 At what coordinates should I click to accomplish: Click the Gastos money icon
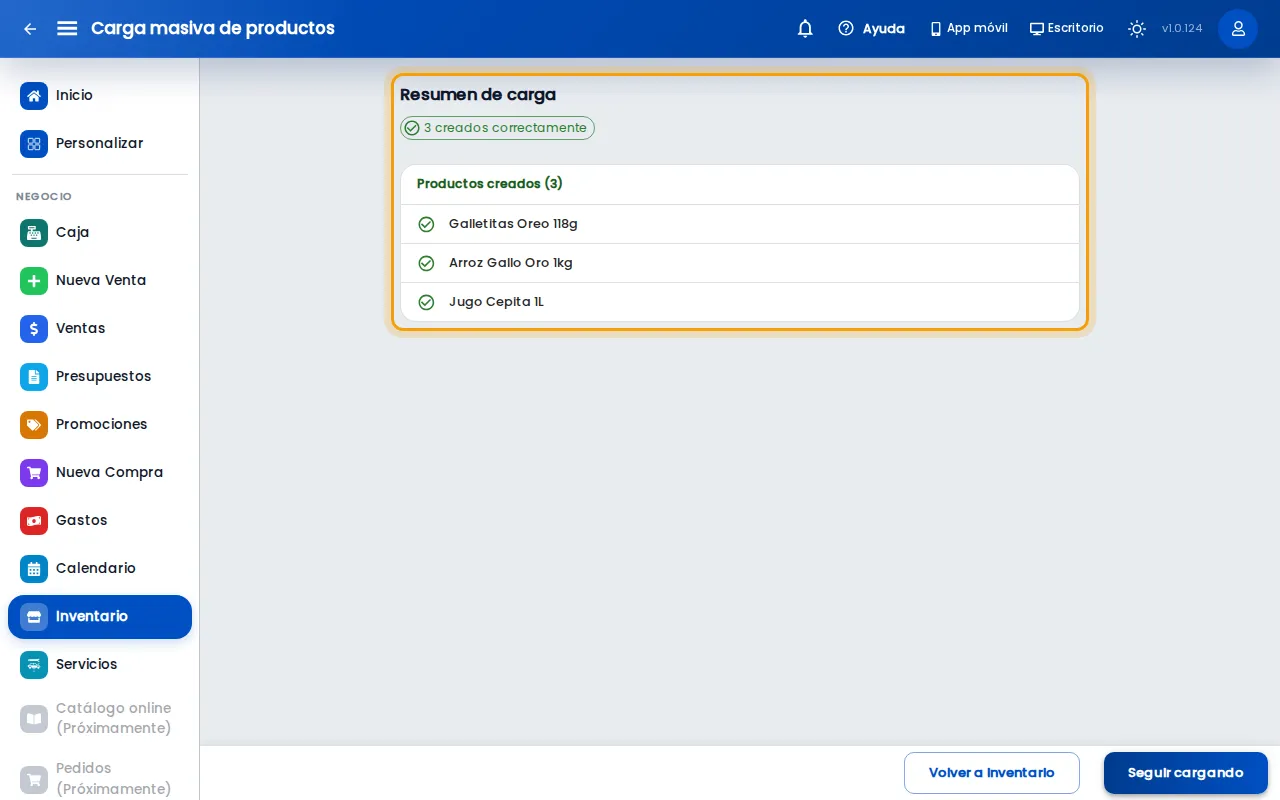34,521
